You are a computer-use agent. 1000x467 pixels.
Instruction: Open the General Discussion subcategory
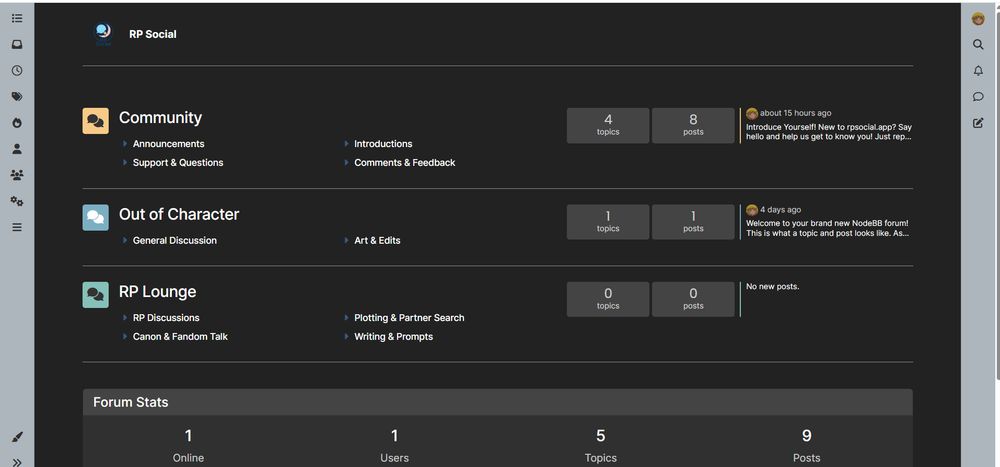(175, 241)
